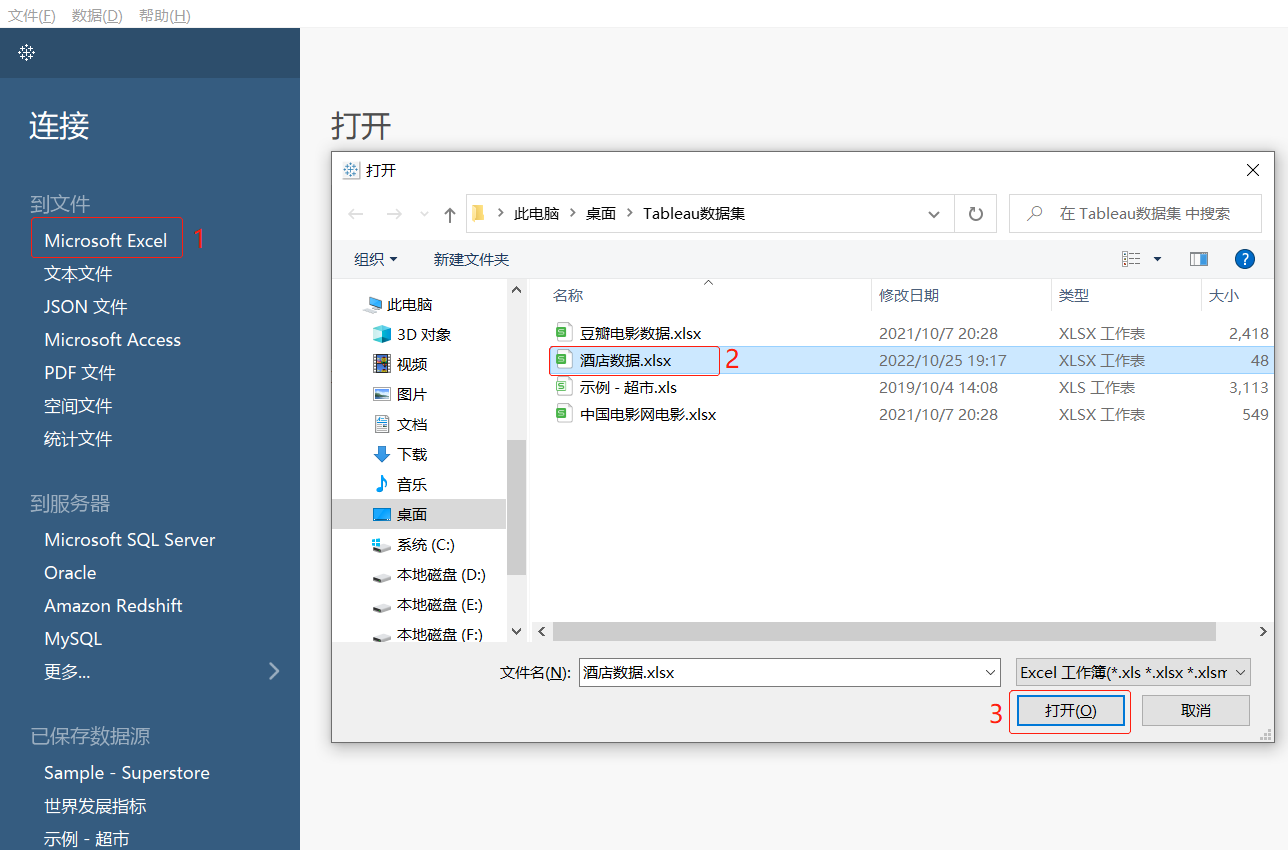The width and height of the screenshot is (1288, 850).
Task: Click the search magnifier icon in the dialog
Action: pyautogui.click(x=1036, y=213)
